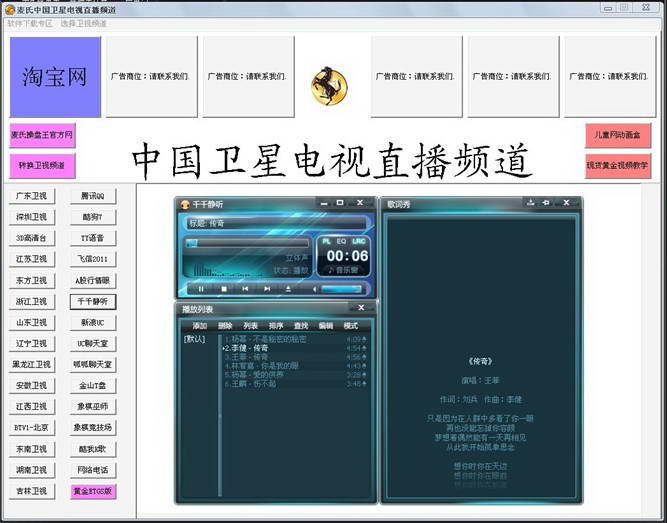Close the 播放列表 playlist panel
667x523 pixels.
pos(361,308)
